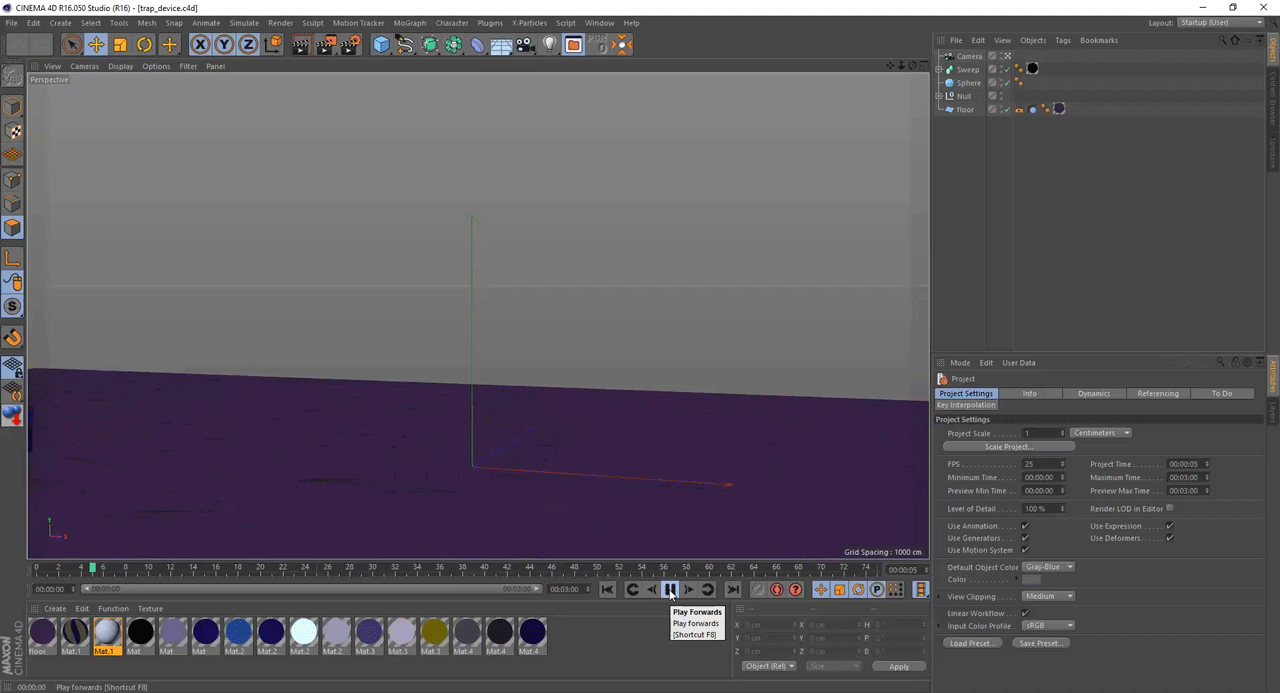
Task: Add a Cube primitive object
Action: tap(381, 44)
